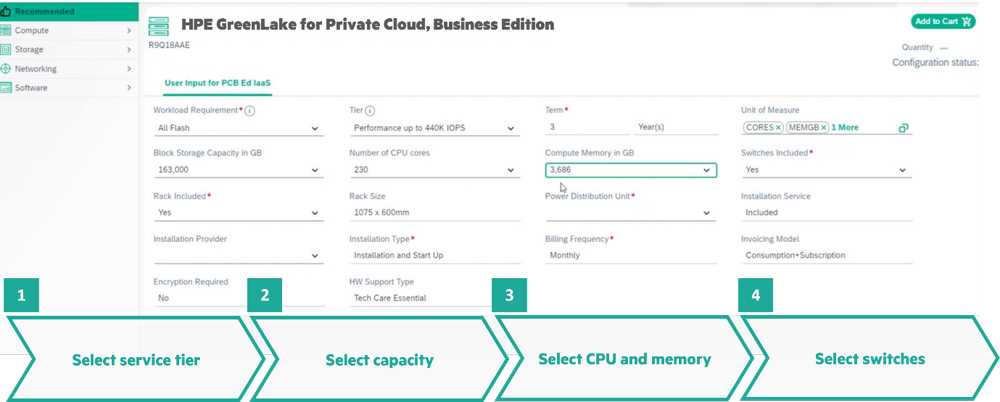Click the Quantity label

tap(917, 47)
